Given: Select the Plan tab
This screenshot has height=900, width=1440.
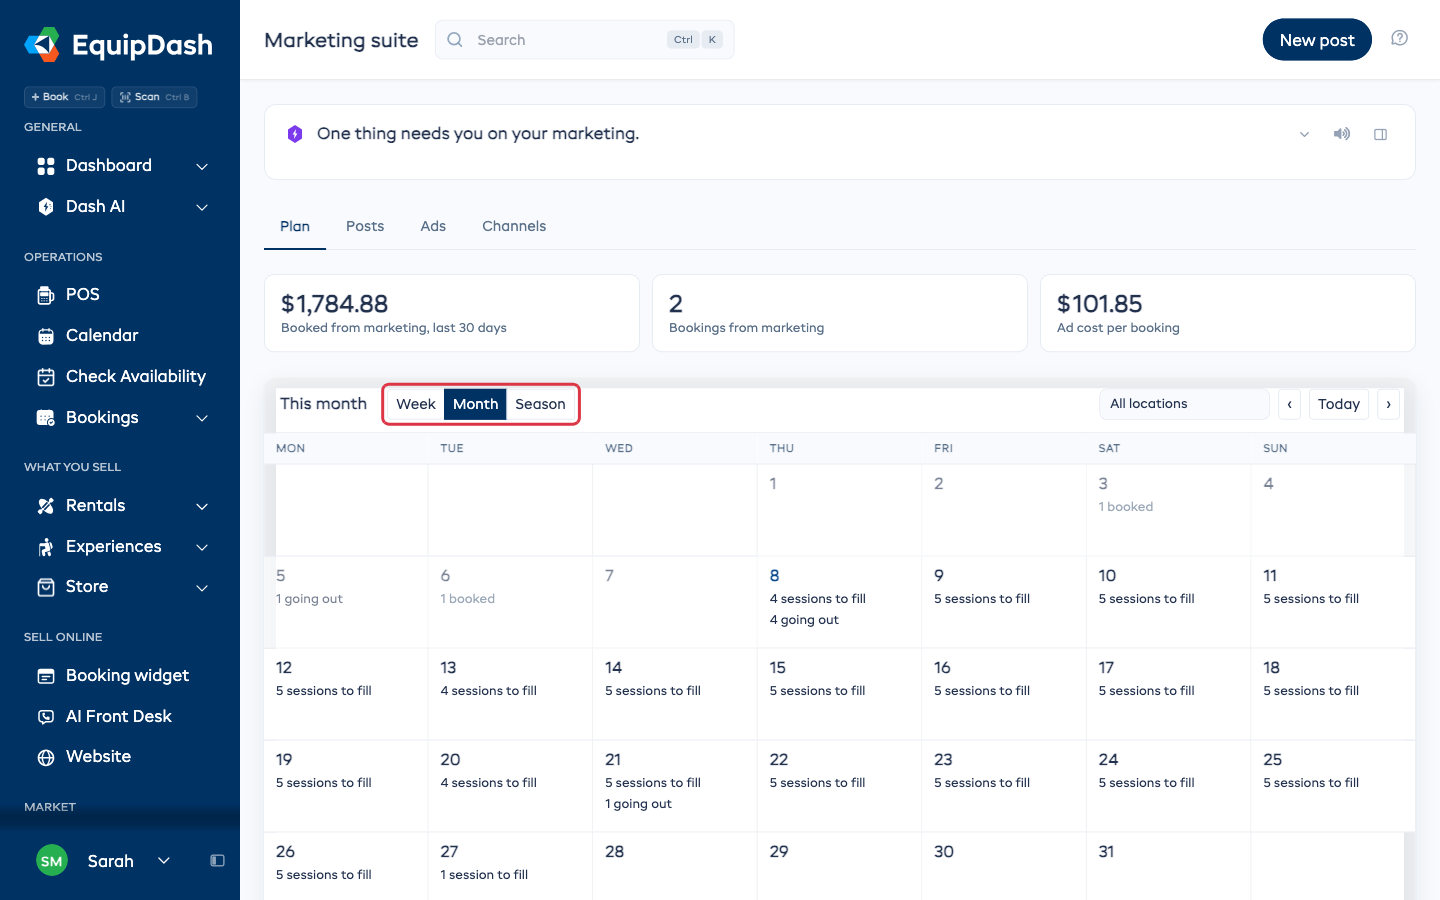Looking at the screenshot, I should pyautogui.click(x=295, y=227).
